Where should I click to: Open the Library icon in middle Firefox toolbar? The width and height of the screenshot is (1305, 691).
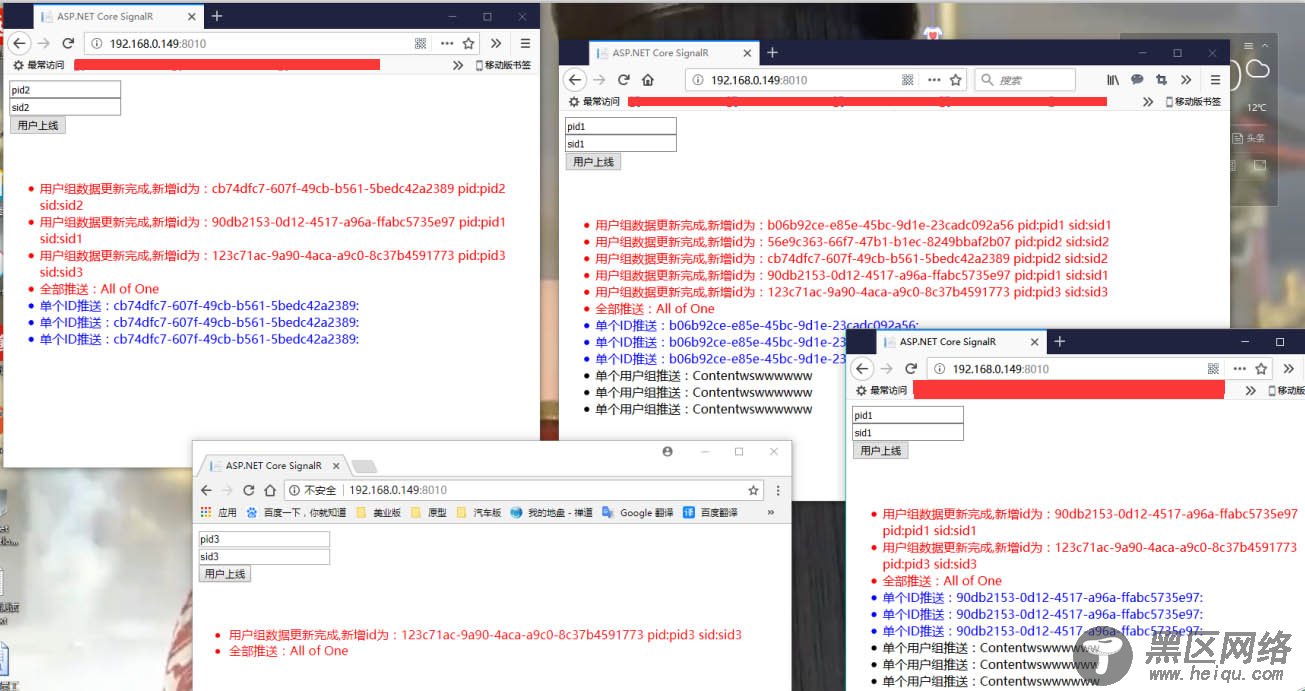[x=1113, y=80]
